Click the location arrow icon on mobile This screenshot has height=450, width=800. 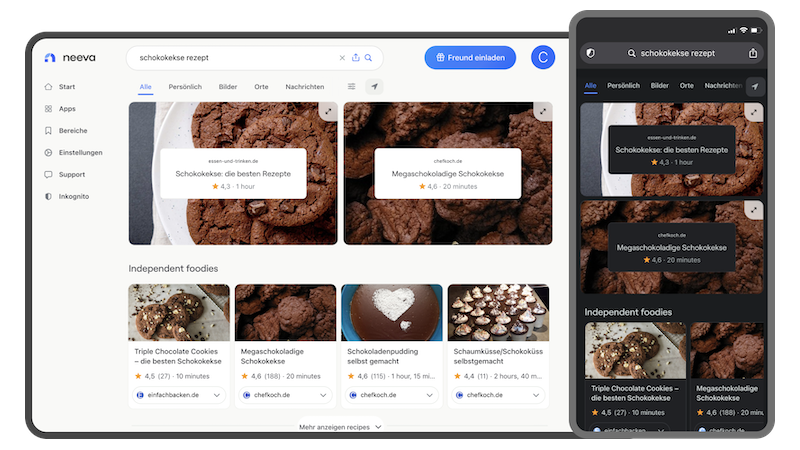[755, 86]
